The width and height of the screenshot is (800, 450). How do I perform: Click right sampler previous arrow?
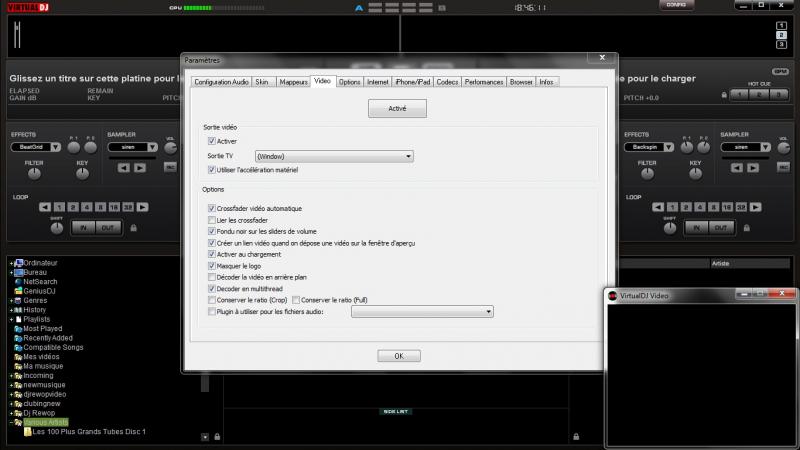point(737,168)
